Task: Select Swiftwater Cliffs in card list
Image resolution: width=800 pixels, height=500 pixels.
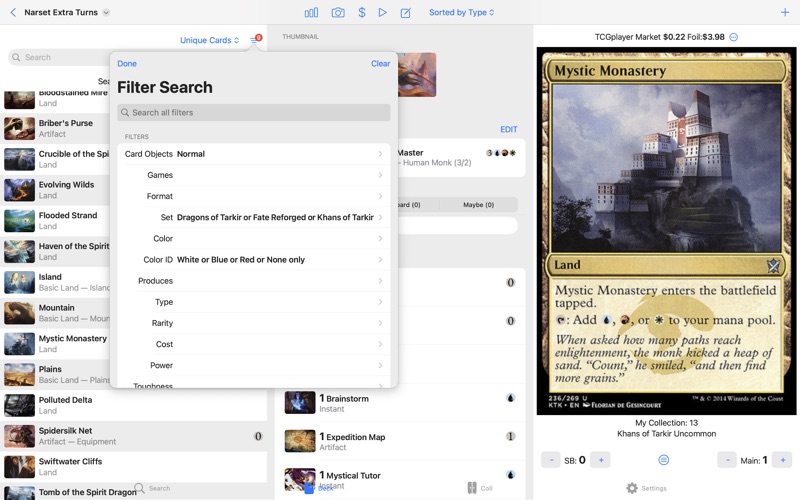Action: (134, 466)
